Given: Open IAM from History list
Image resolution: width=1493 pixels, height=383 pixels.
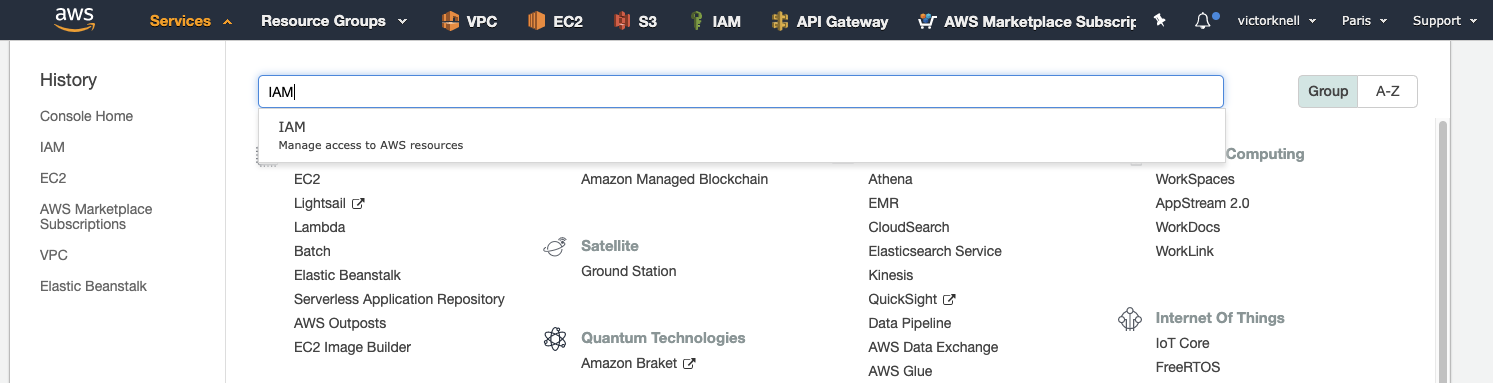Looking at the screenshot, I should [52, 147].
